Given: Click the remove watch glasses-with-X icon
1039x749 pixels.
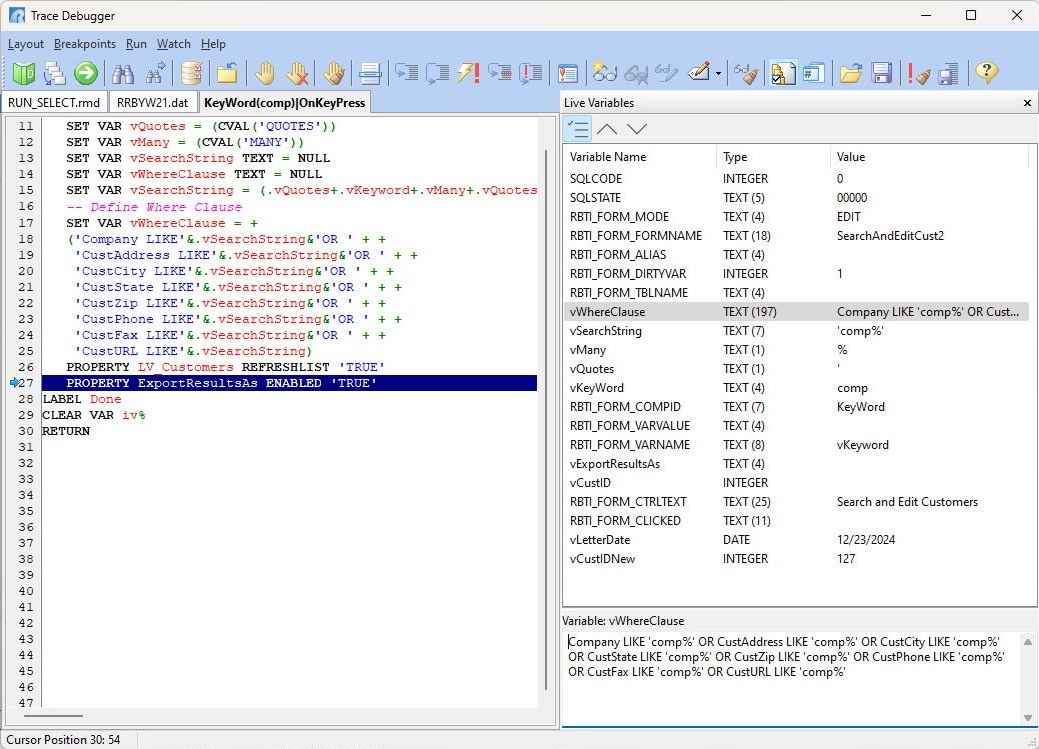Looking at the screenshot, I should (x=635, y=73).
